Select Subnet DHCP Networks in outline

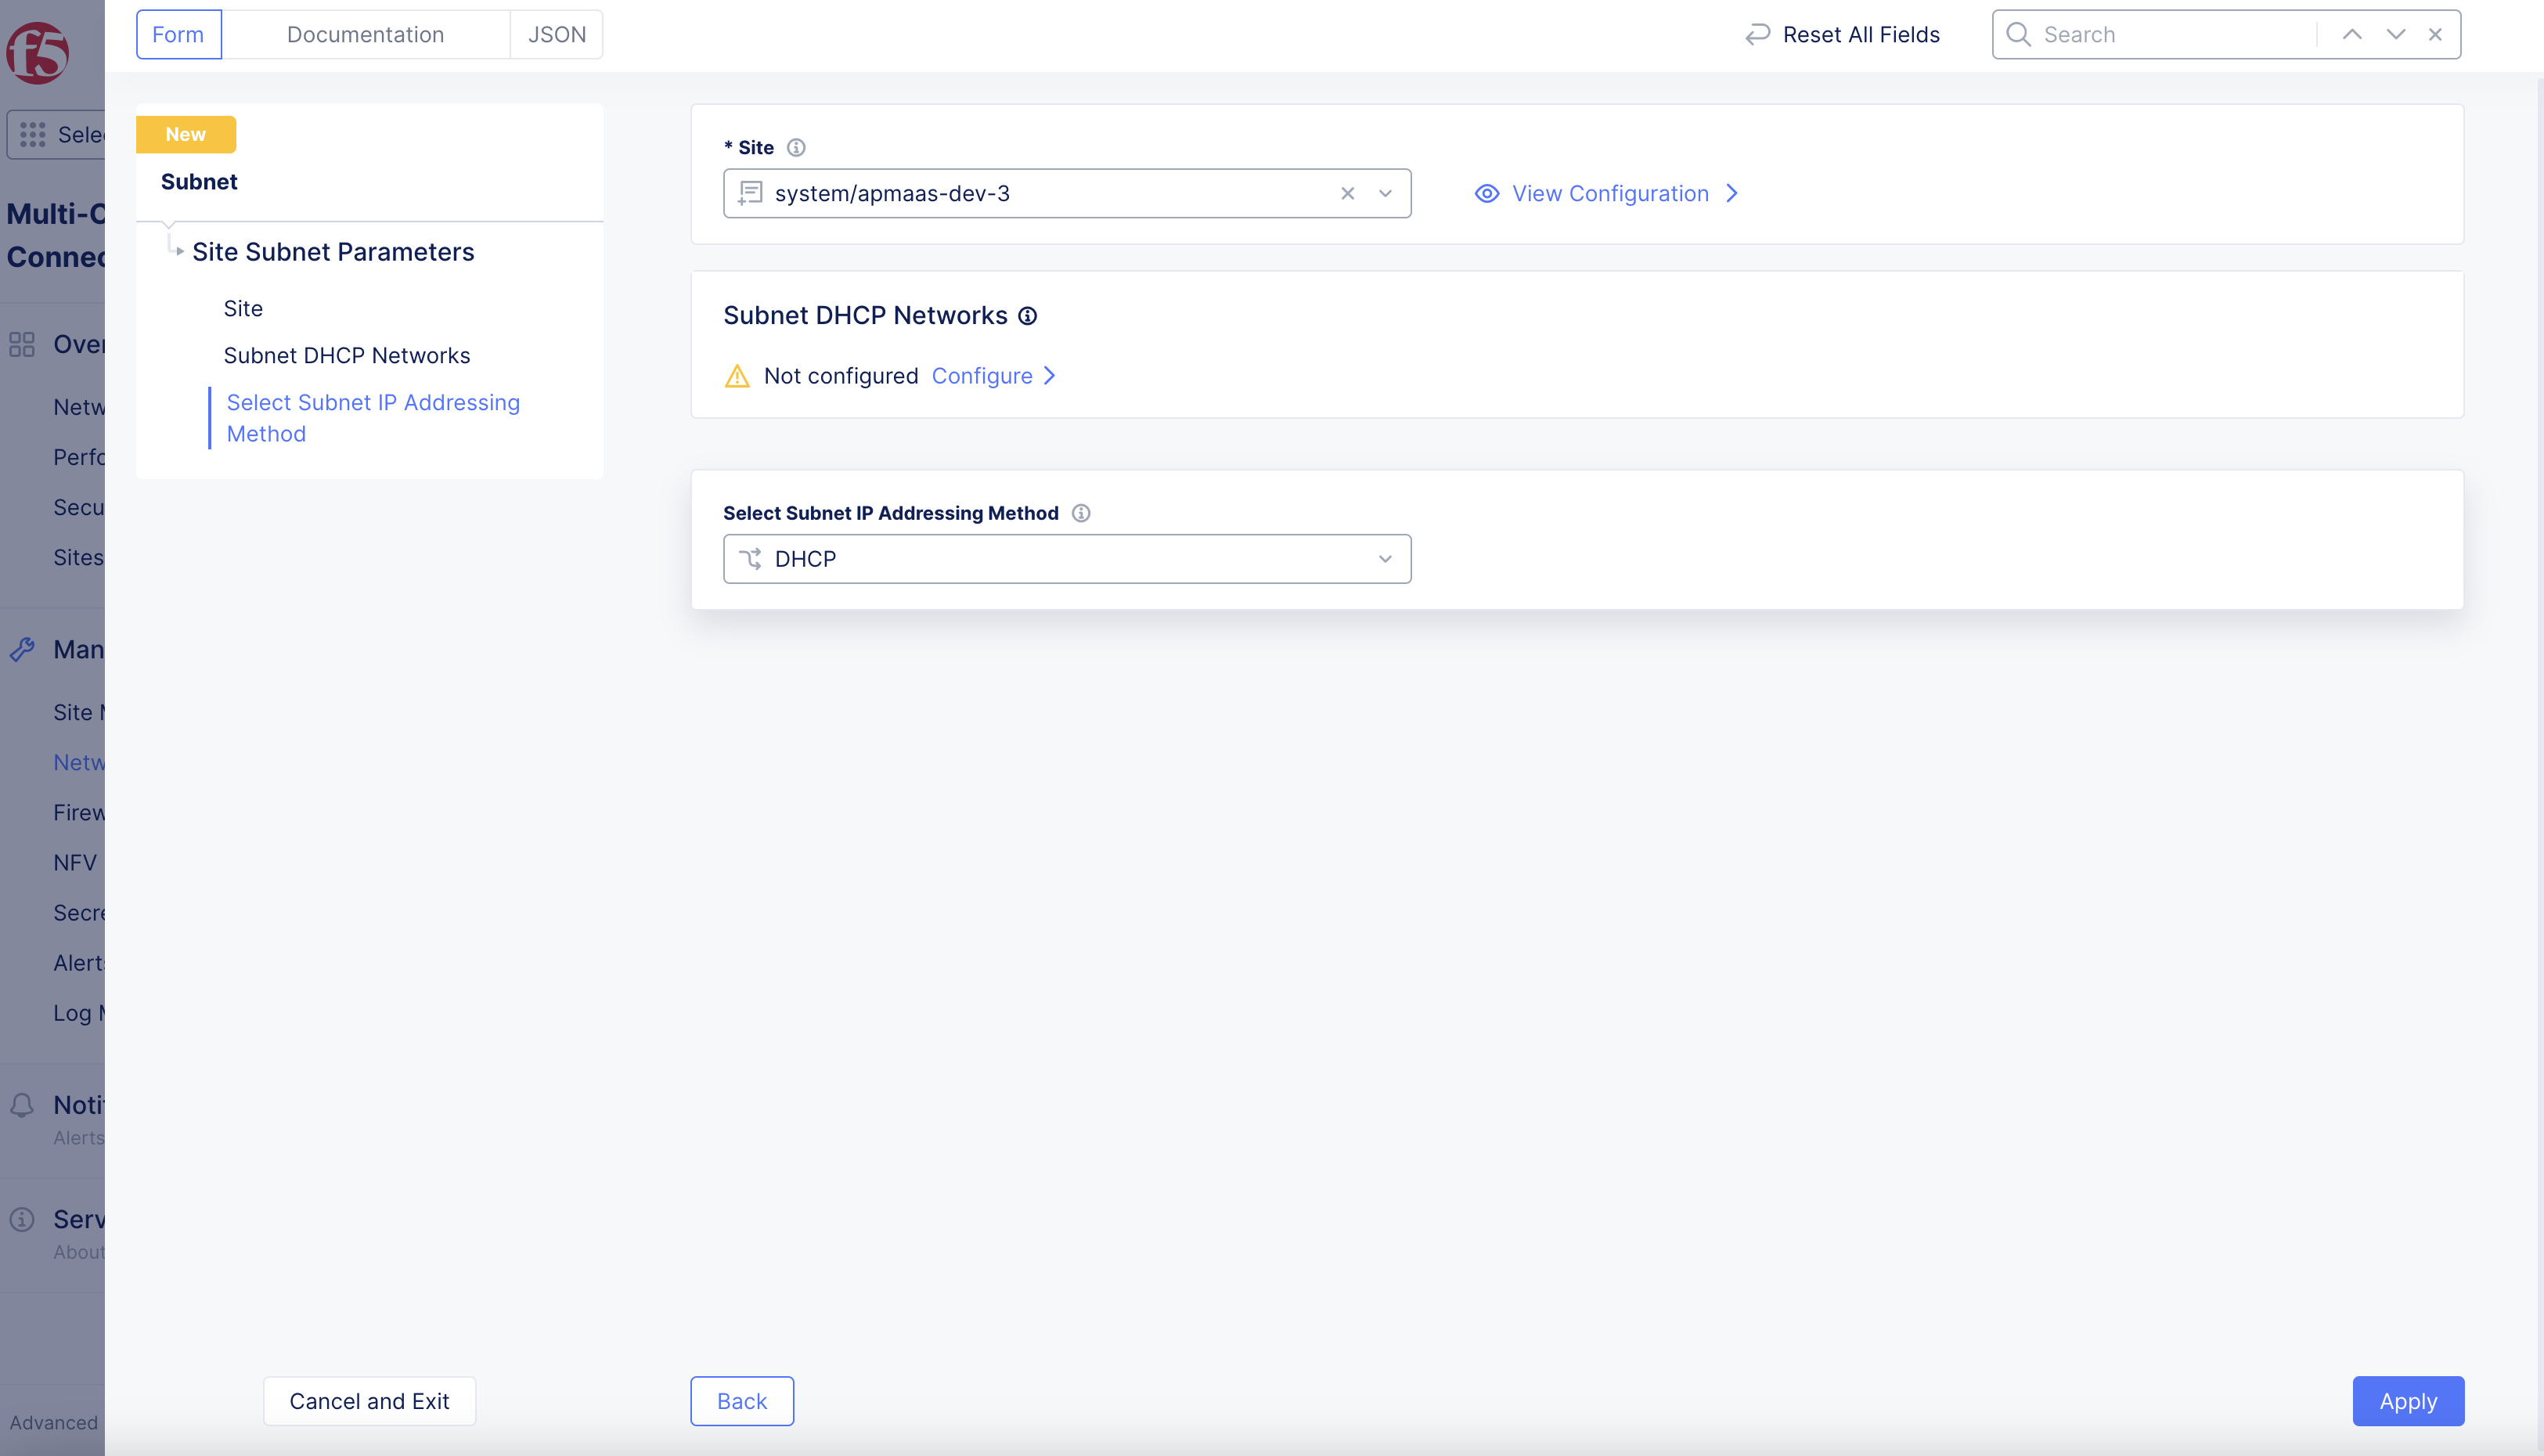click(346, 355)
